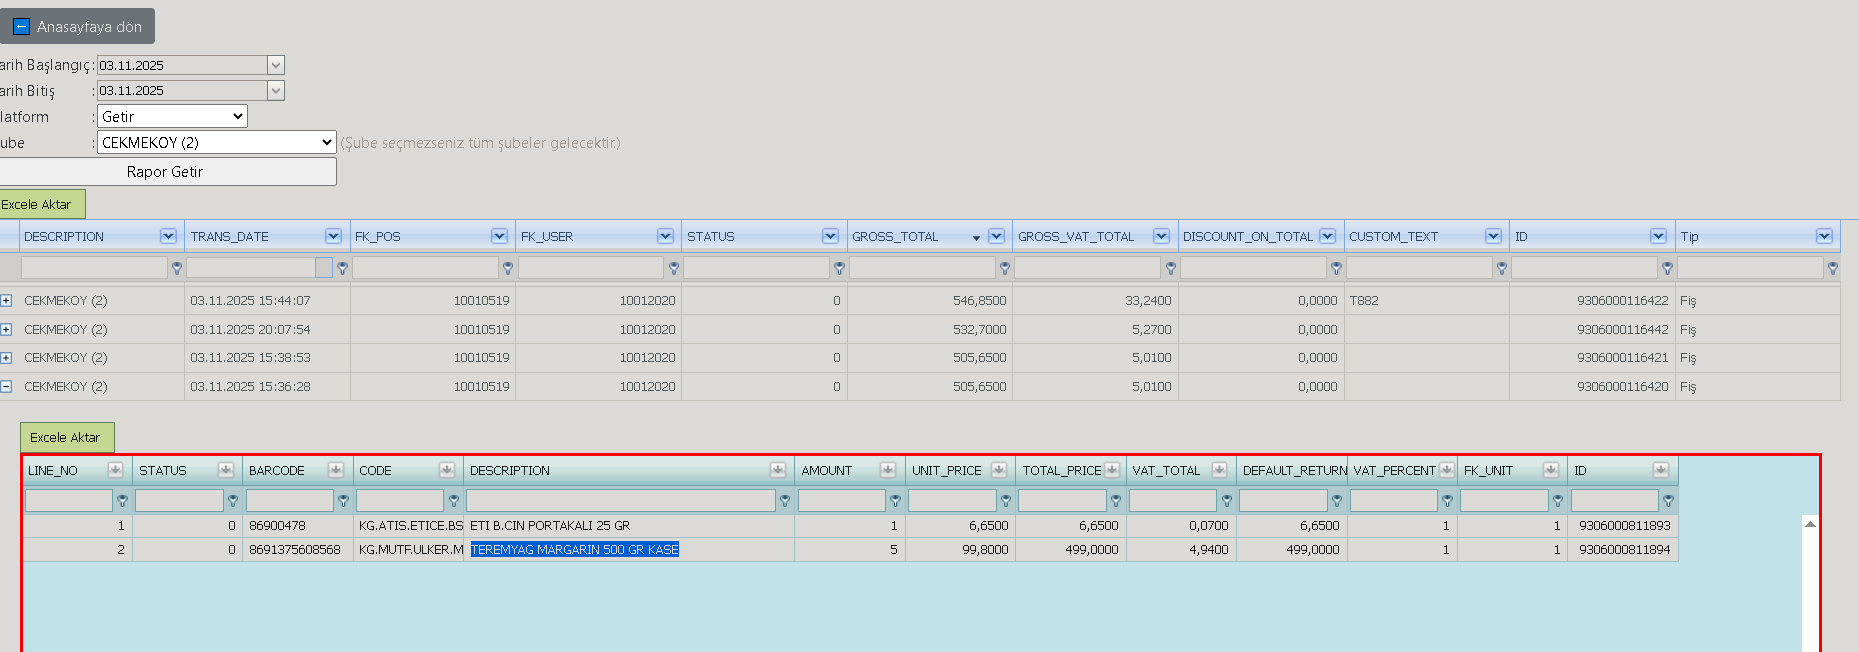Click the filter icon under GROSS_TOTAL column
The image size is (1859, 652).
click(x=1005, y=268)
